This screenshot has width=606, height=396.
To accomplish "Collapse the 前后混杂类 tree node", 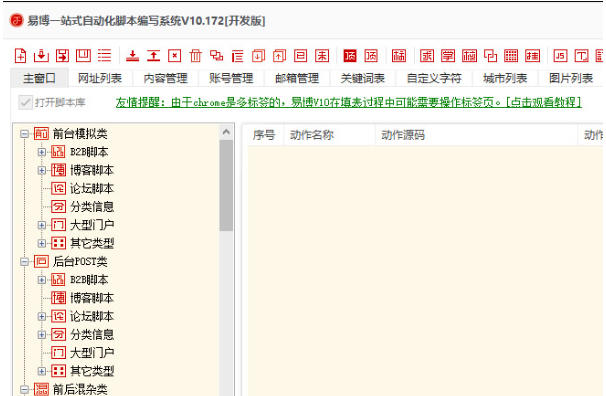I will pyautogui.click(x=24, y=389).
